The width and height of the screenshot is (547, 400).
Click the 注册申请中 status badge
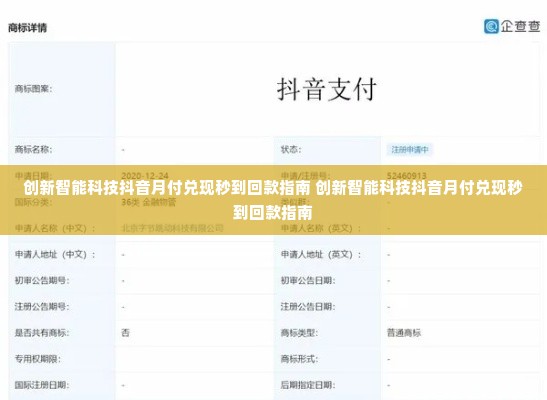point(410,150)
